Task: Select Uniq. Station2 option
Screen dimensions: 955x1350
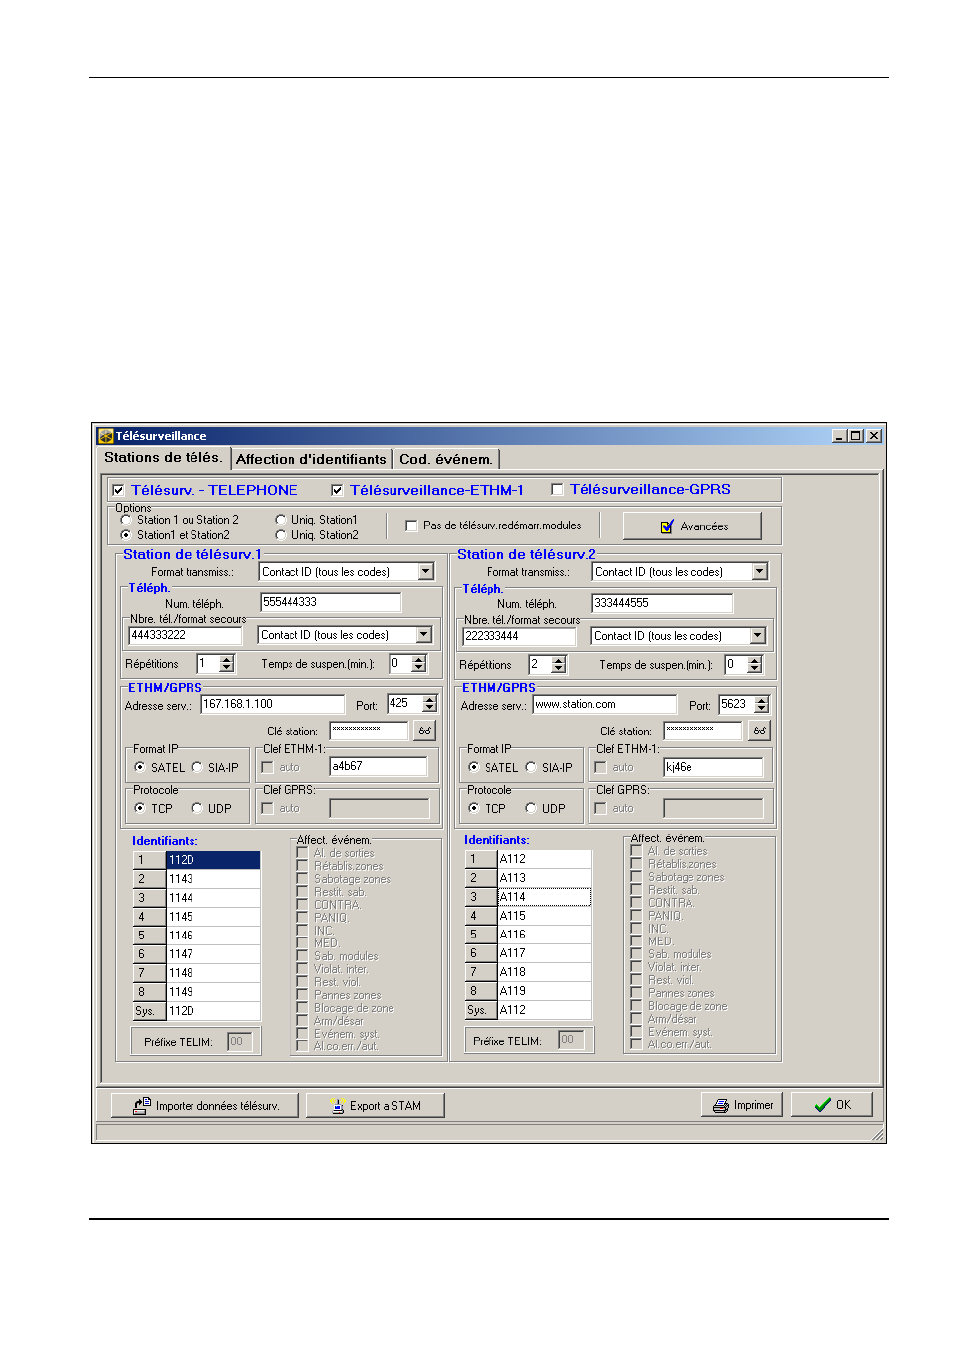Action: (x=281, y=535)
